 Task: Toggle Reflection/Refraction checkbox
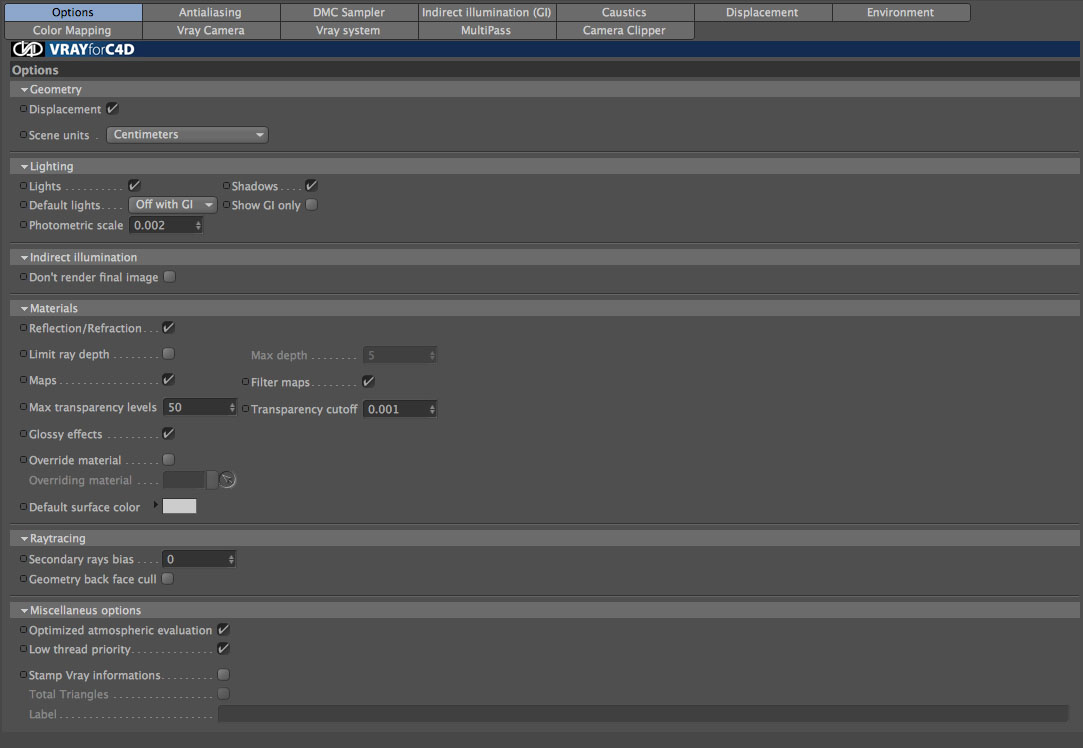point(168,327)
